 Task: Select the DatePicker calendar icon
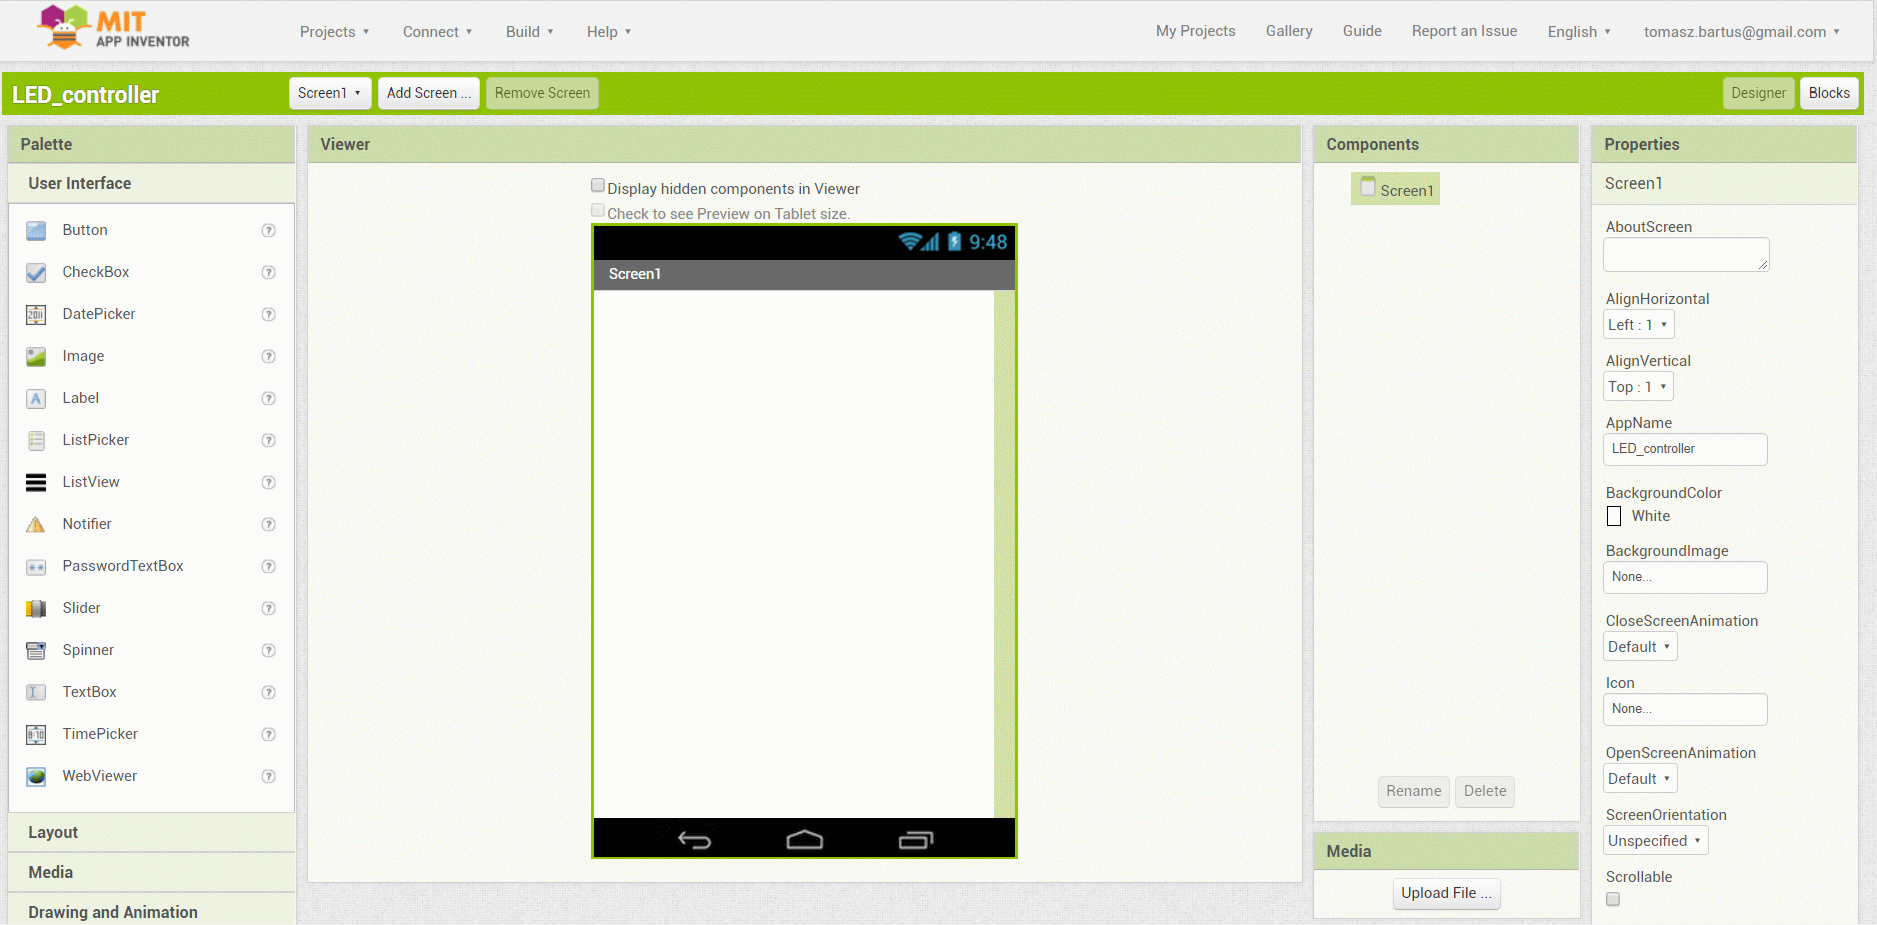(x=36, y=315)
